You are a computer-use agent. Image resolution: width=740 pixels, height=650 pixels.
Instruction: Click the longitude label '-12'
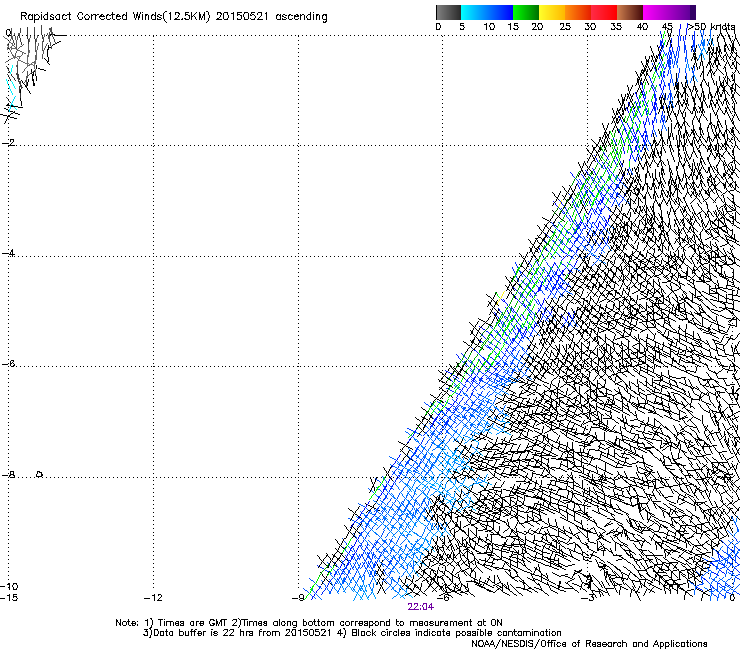153,598
